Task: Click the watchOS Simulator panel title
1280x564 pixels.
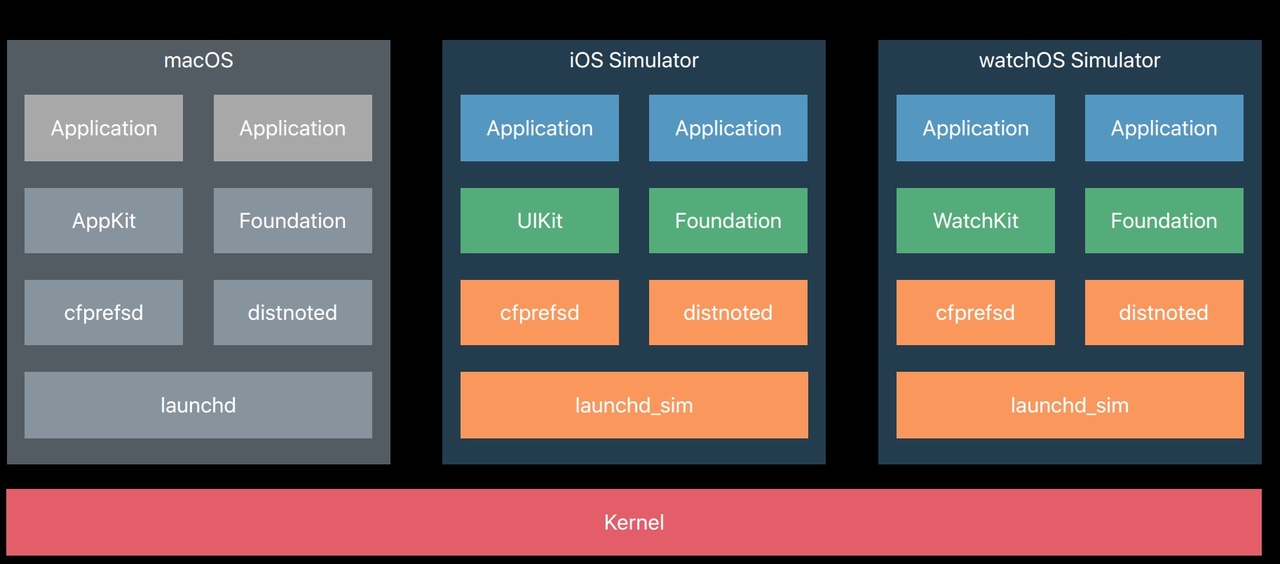Action: tap(1069, 60)
